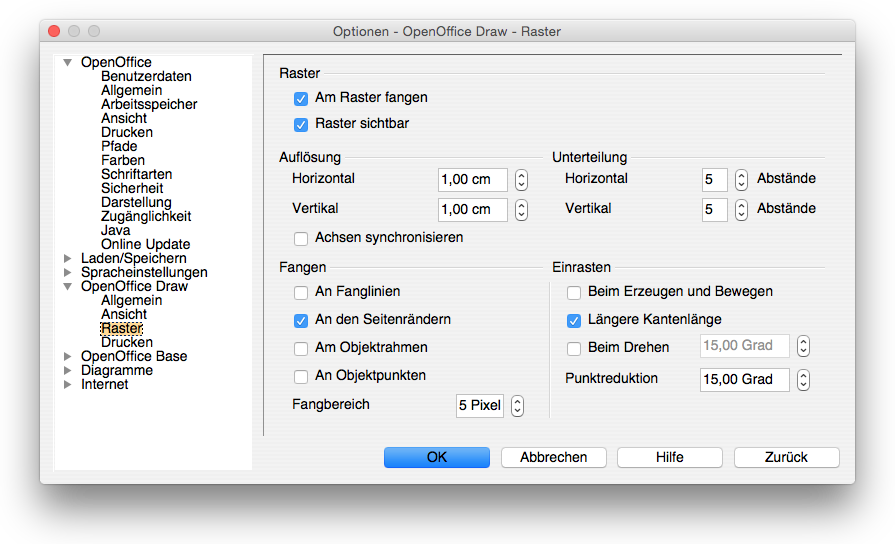Check Beim Erzeugen und Bewegen

574,293
